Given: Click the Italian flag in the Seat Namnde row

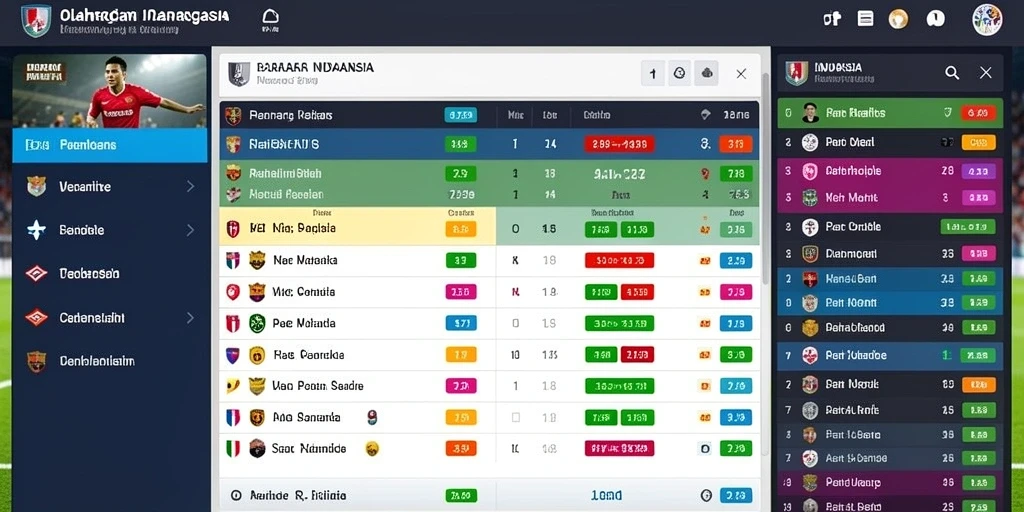Looking at the screenshot, I should pyautogui.click(x=233, y=449).
